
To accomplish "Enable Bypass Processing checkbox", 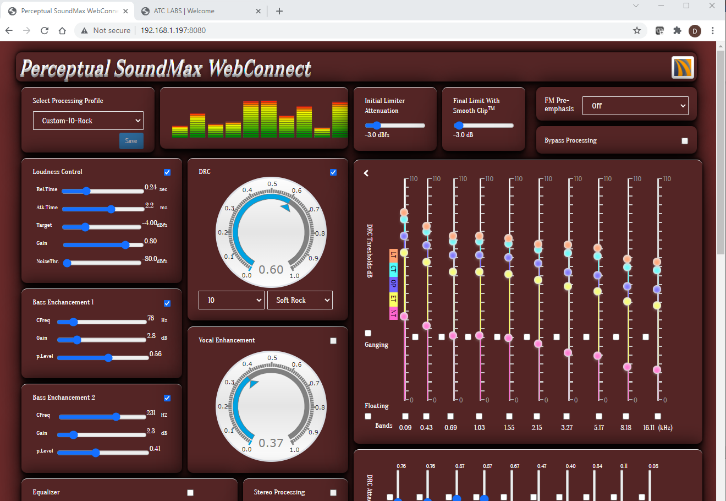I will (685, 141).
